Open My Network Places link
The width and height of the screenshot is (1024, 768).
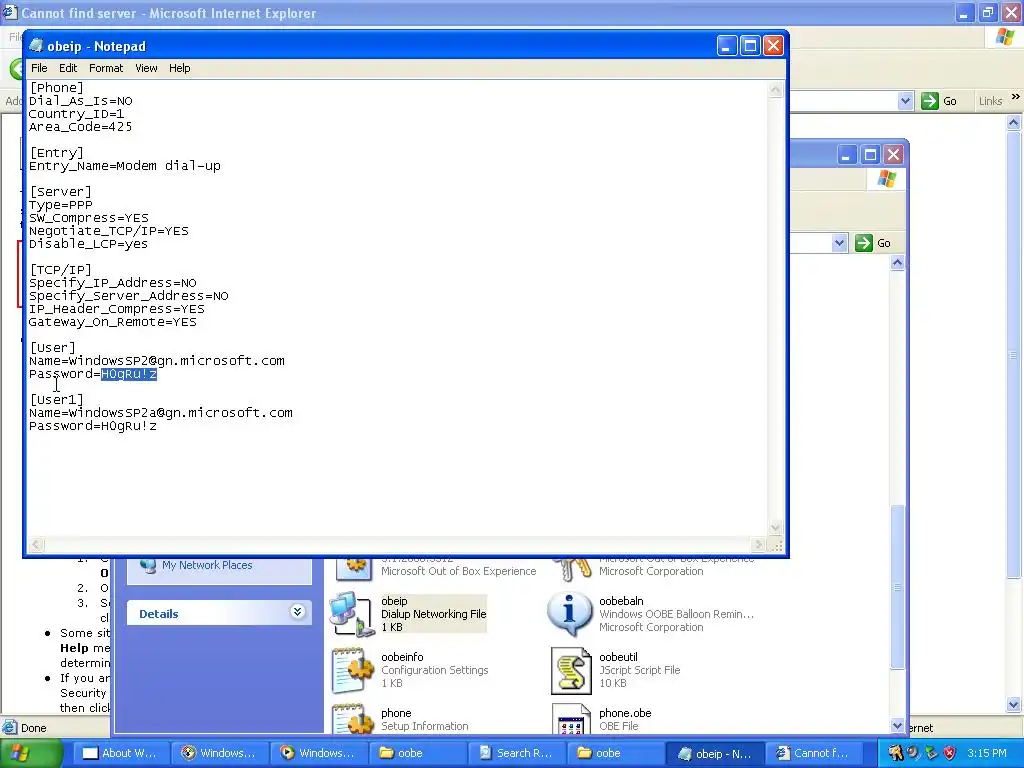pyautogui.click(x=207, y=565)
